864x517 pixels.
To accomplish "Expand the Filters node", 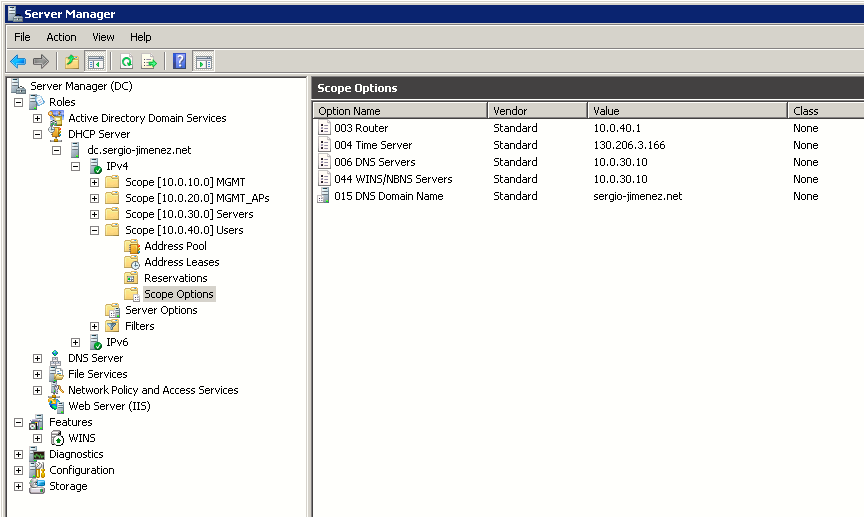I will pyautogui.click(x=95, y=326).
